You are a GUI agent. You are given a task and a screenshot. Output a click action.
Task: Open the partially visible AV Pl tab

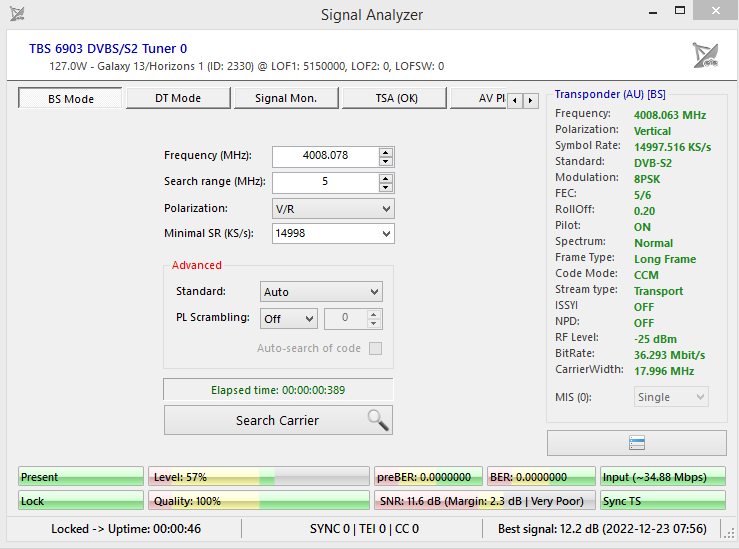coord(478,98)
